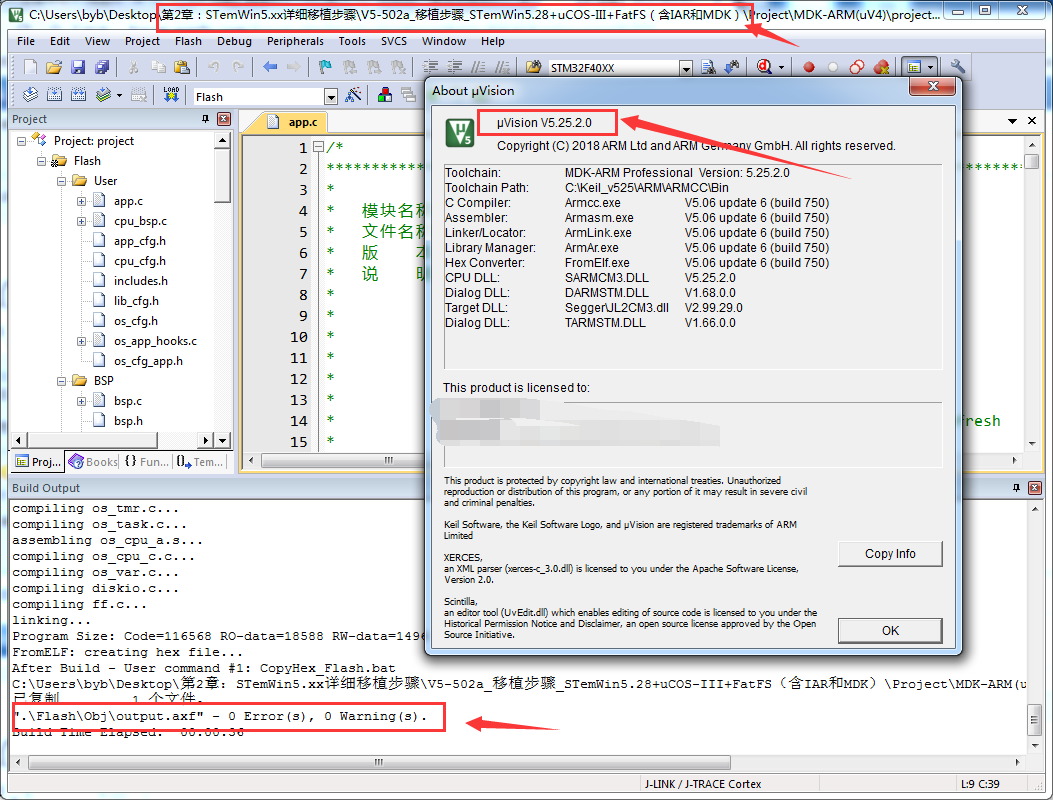
Task: Expand the cpu_bsp.c file node
Action: [x=81, y=221]
